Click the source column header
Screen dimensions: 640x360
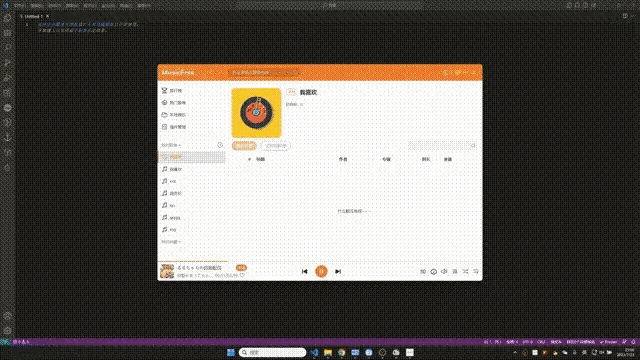(448, 159)
